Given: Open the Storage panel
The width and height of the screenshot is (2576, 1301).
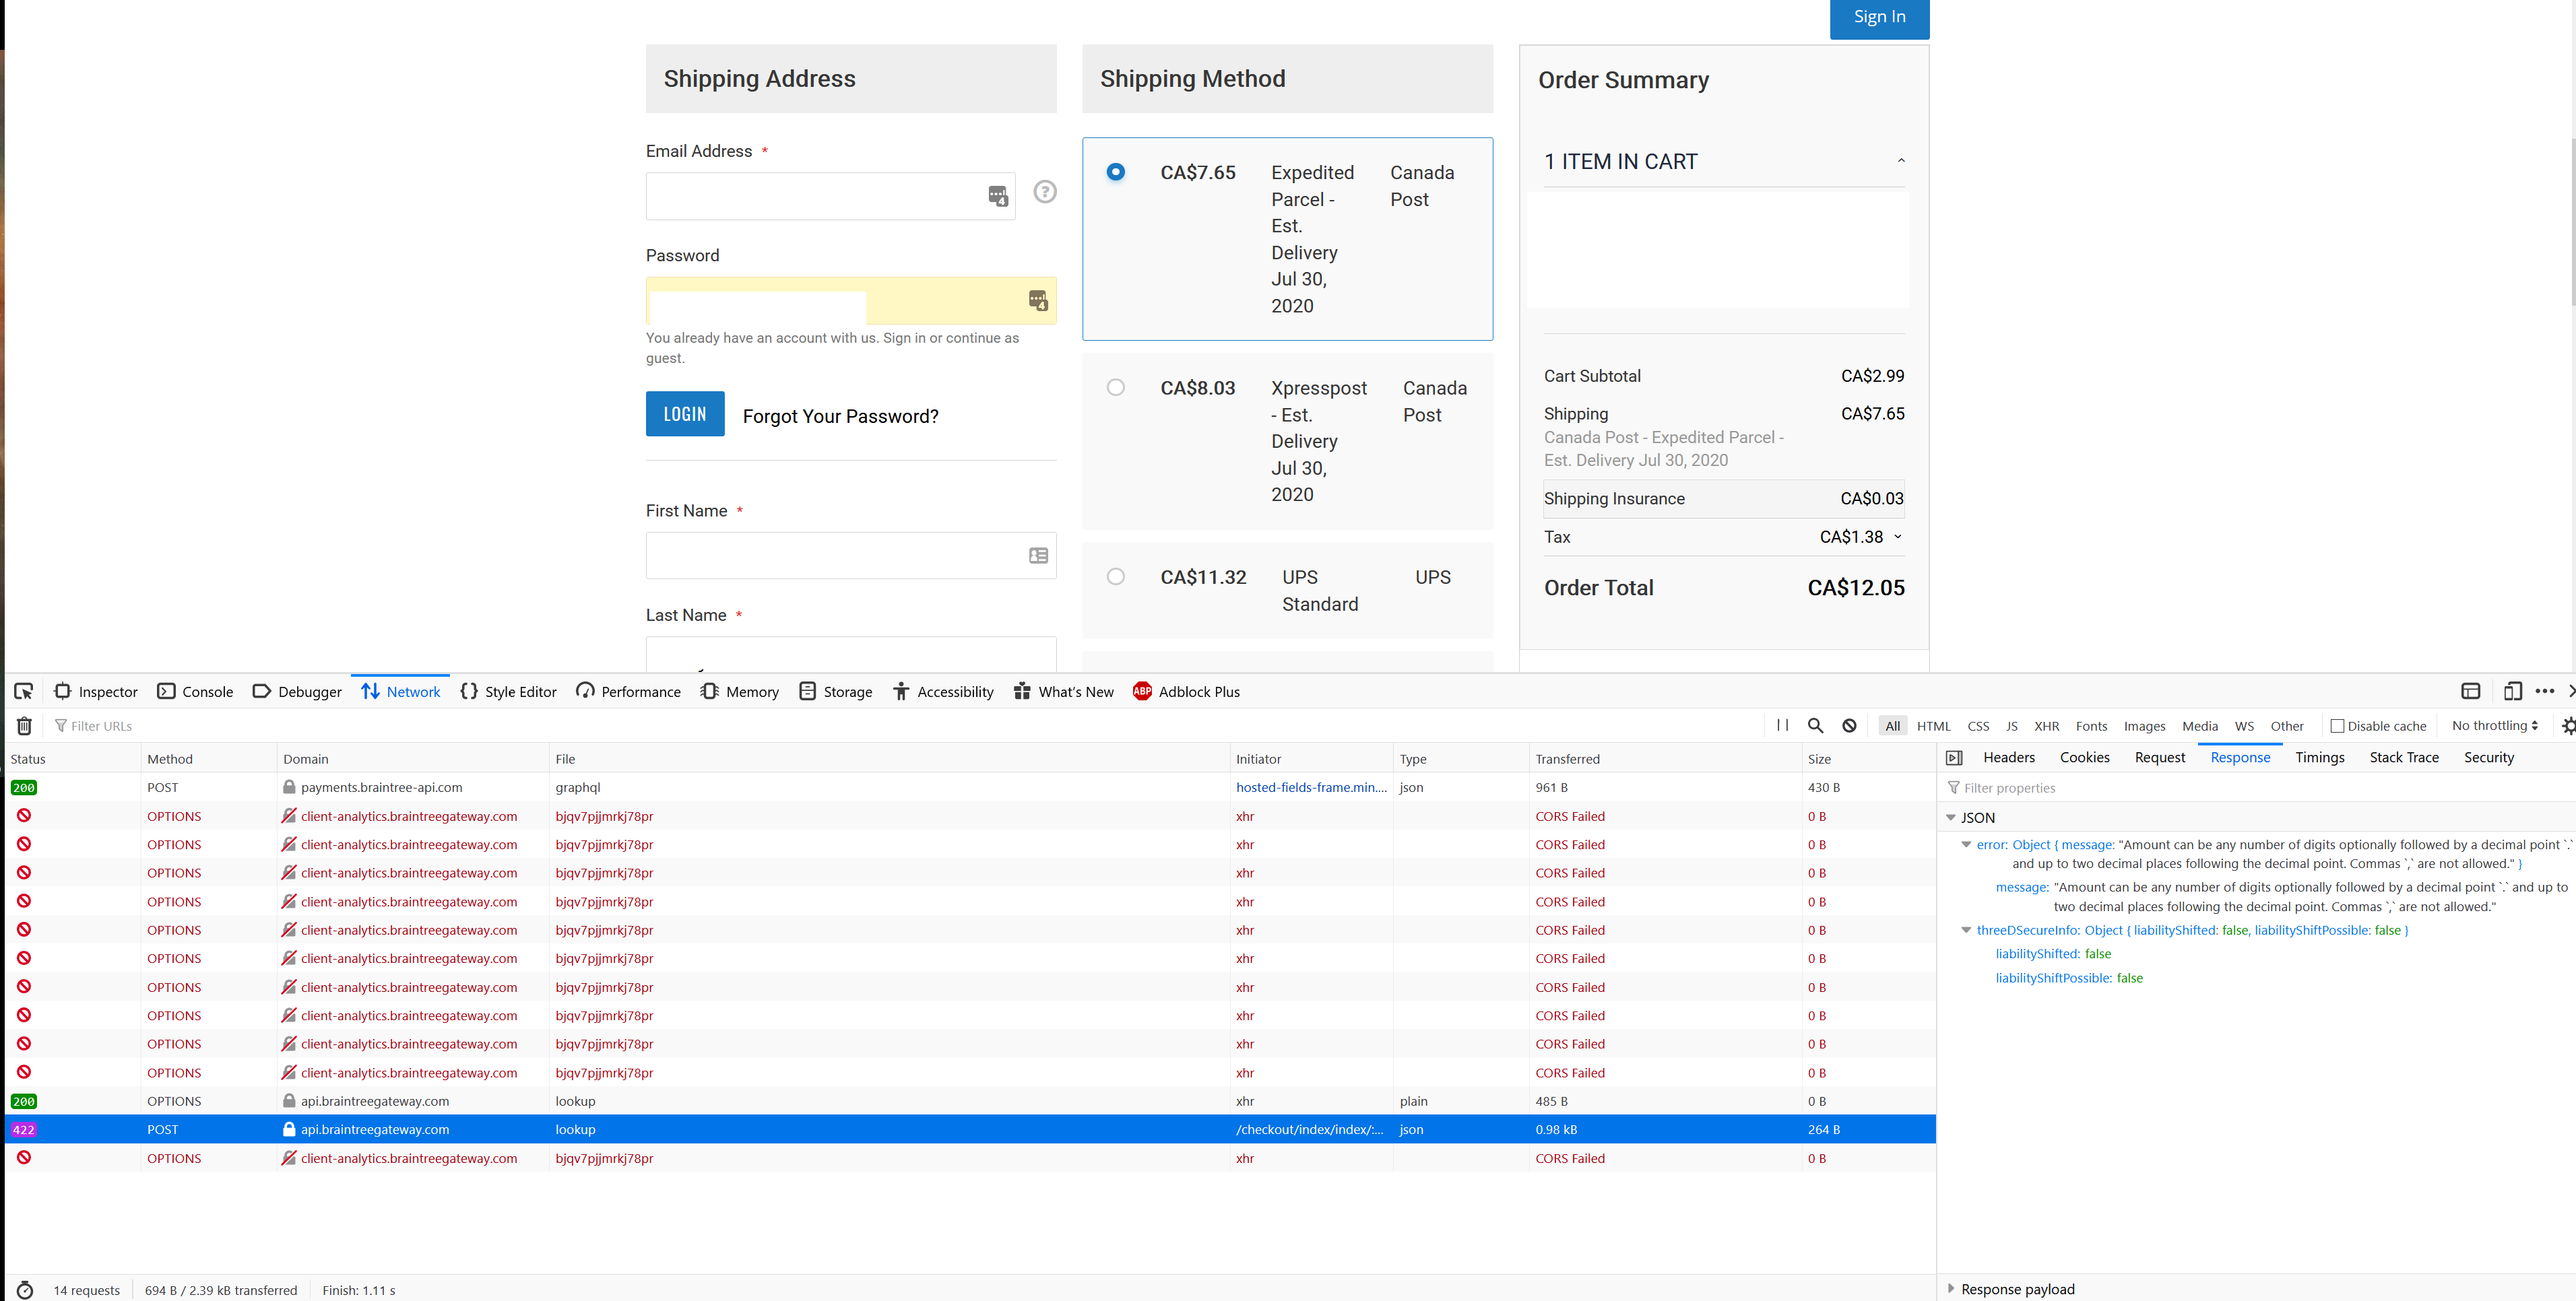Looking at the screenshot, I should (836, 691).
